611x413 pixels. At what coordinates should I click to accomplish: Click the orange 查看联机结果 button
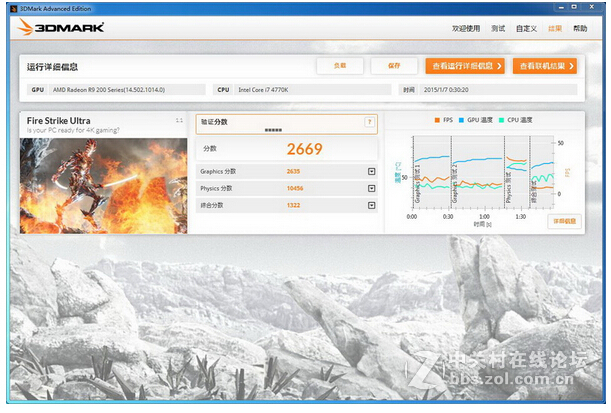[545, 66]
